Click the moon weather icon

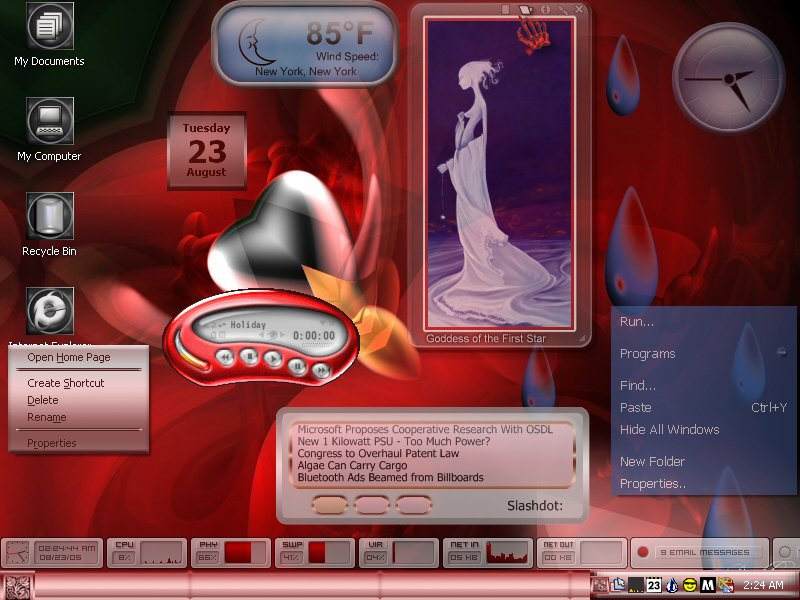point(255,41)
